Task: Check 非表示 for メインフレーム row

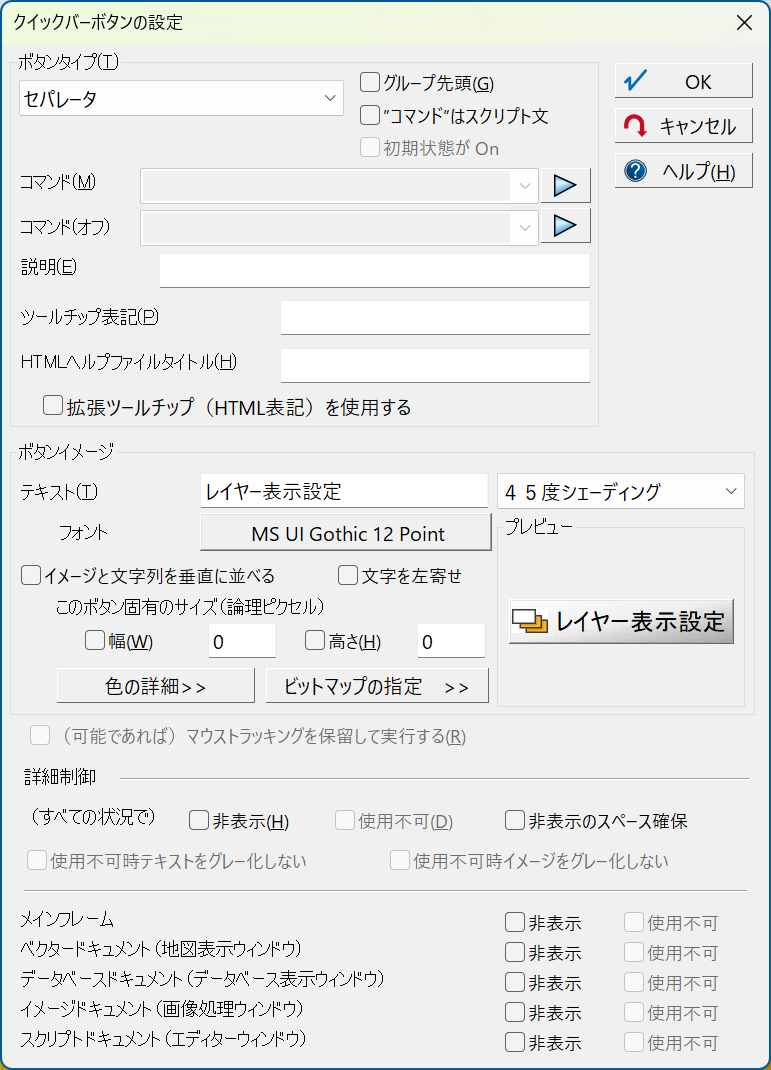Action: click(x=515, y=923)
